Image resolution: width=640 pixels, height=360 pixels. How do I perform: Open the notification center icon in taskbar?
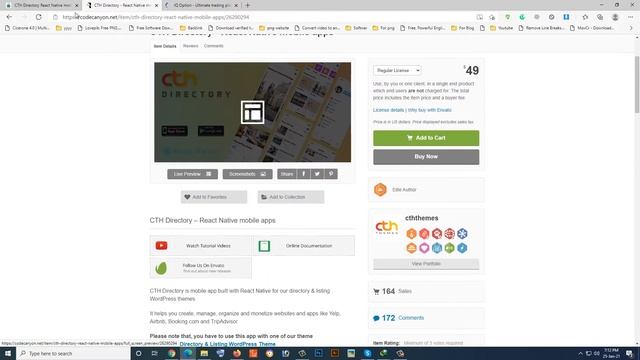(x=630, y=353)
